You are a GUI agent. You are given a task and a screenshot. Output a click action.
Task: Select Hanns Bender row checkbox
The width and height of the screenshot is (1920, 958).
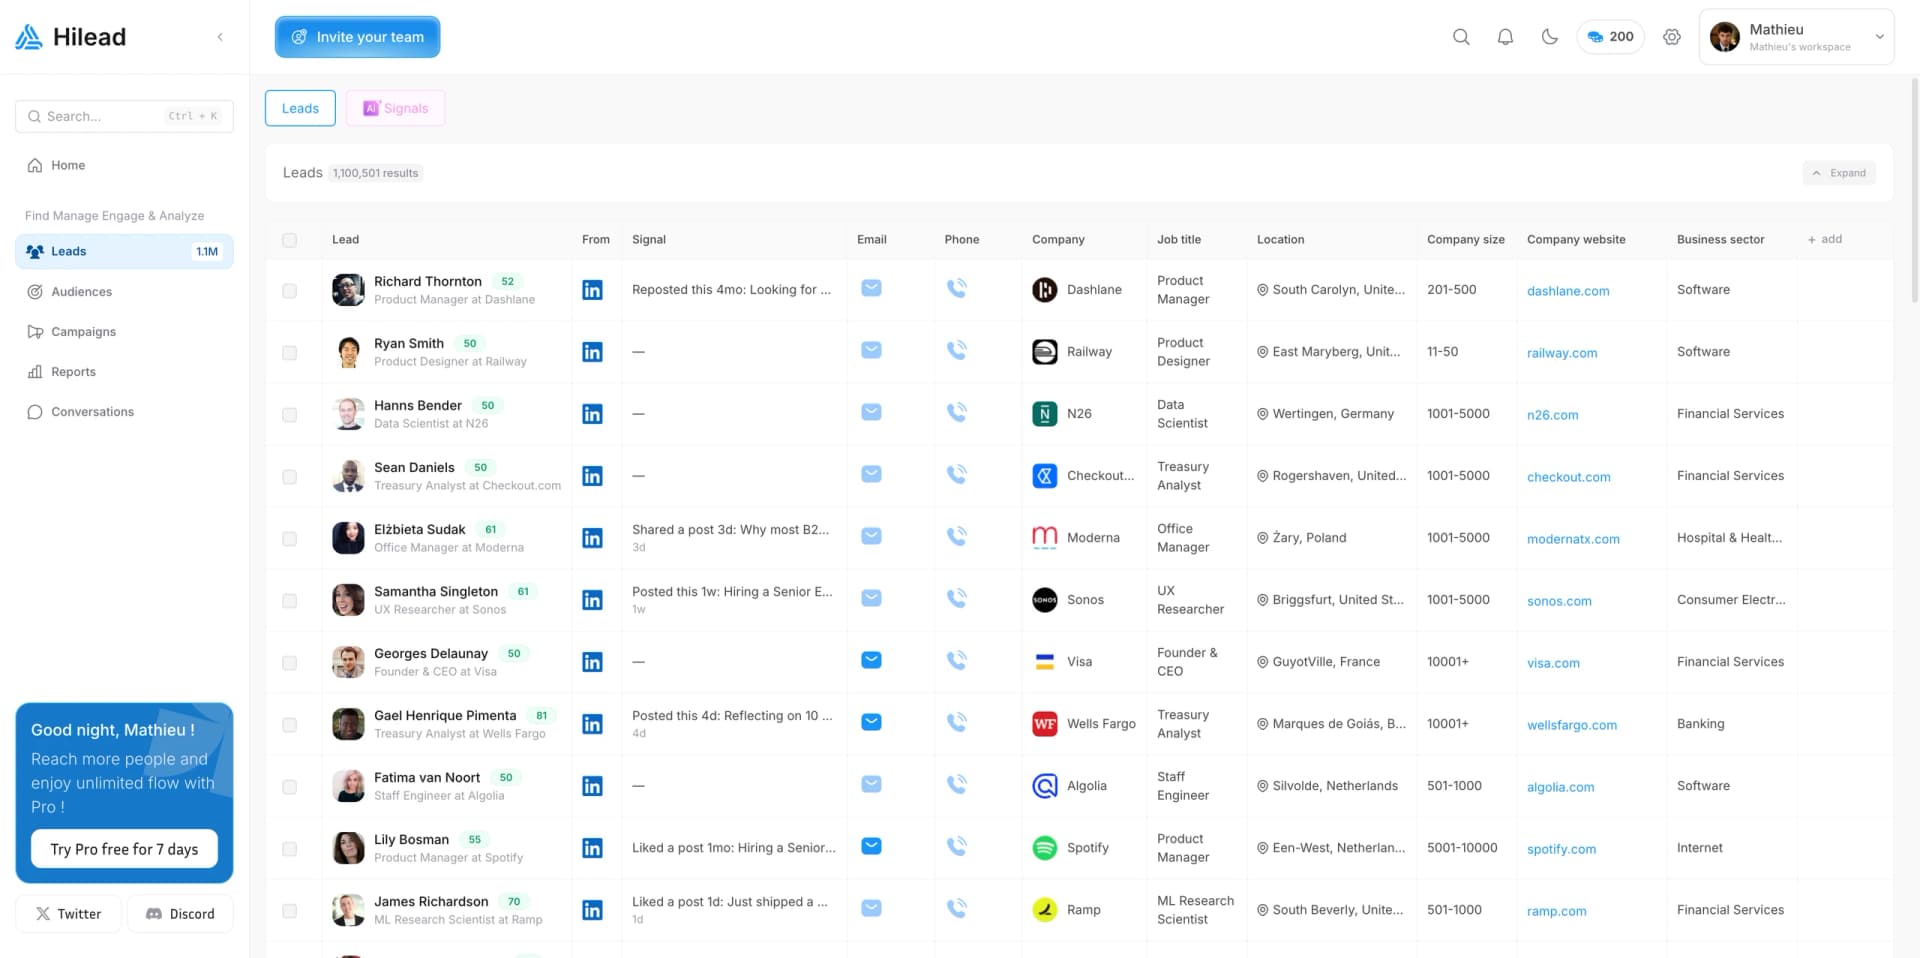[289, 415]
